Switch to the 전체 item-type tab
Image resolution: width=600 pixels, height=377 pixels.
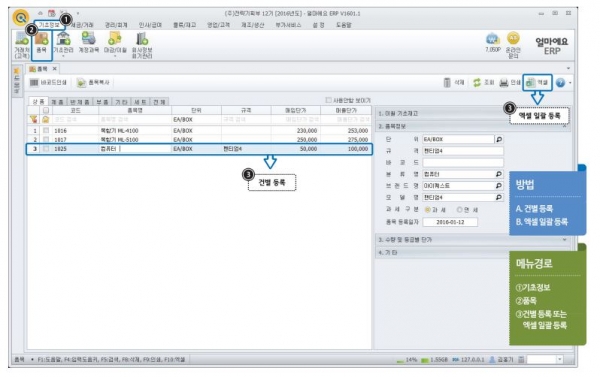159,102
